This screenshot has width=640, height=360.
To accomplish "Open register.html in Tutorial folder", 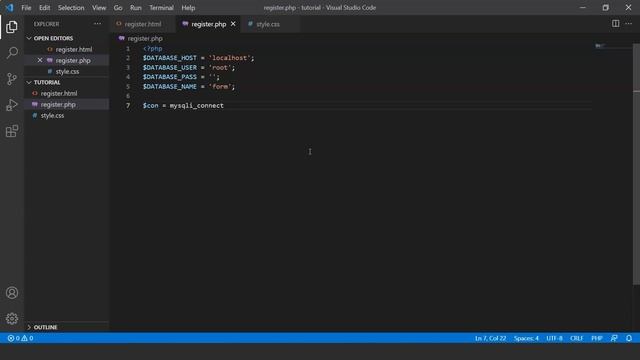I will 59,93.
